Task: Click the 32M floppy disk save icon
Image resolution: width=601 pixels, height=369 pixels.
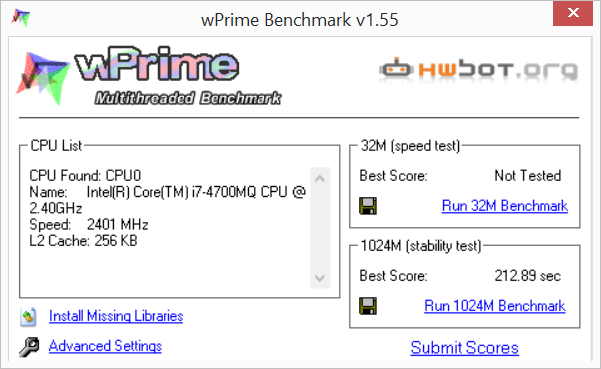Action: coord(368,206)
